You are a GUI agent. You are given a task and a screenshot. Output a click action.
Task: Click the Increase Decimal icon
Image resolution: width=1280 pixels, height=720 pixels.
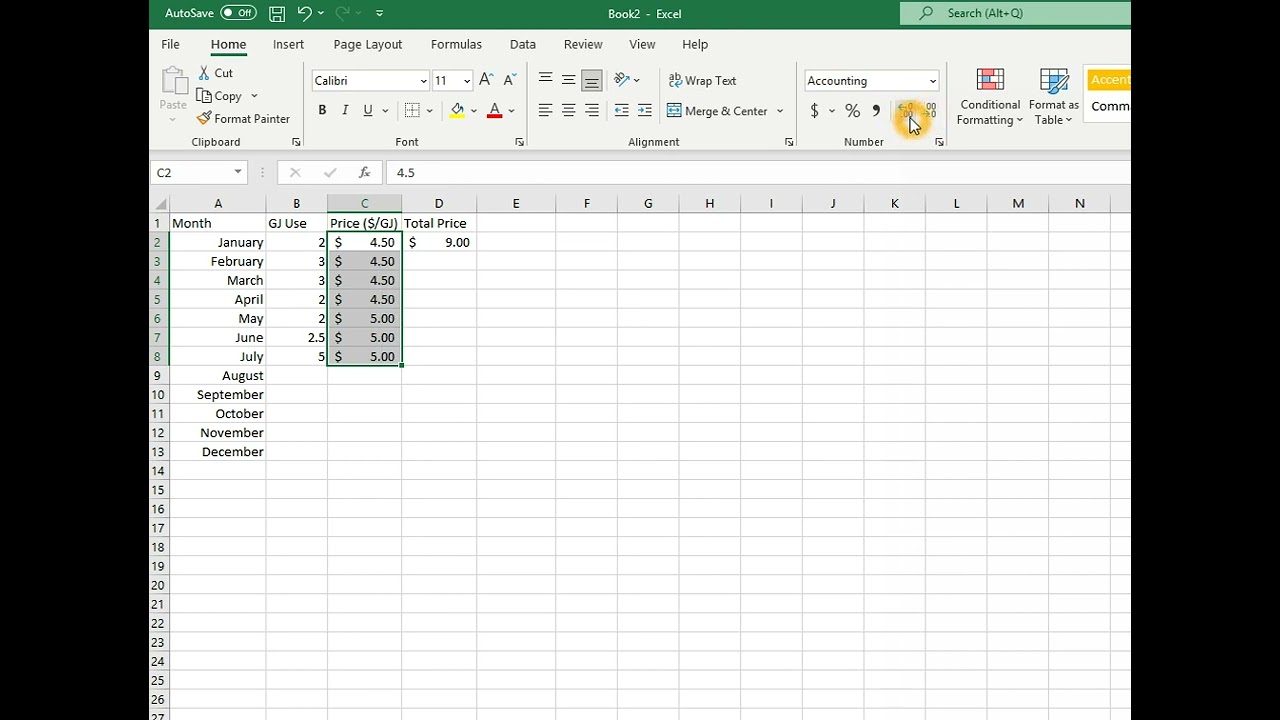tap(905, 111)
